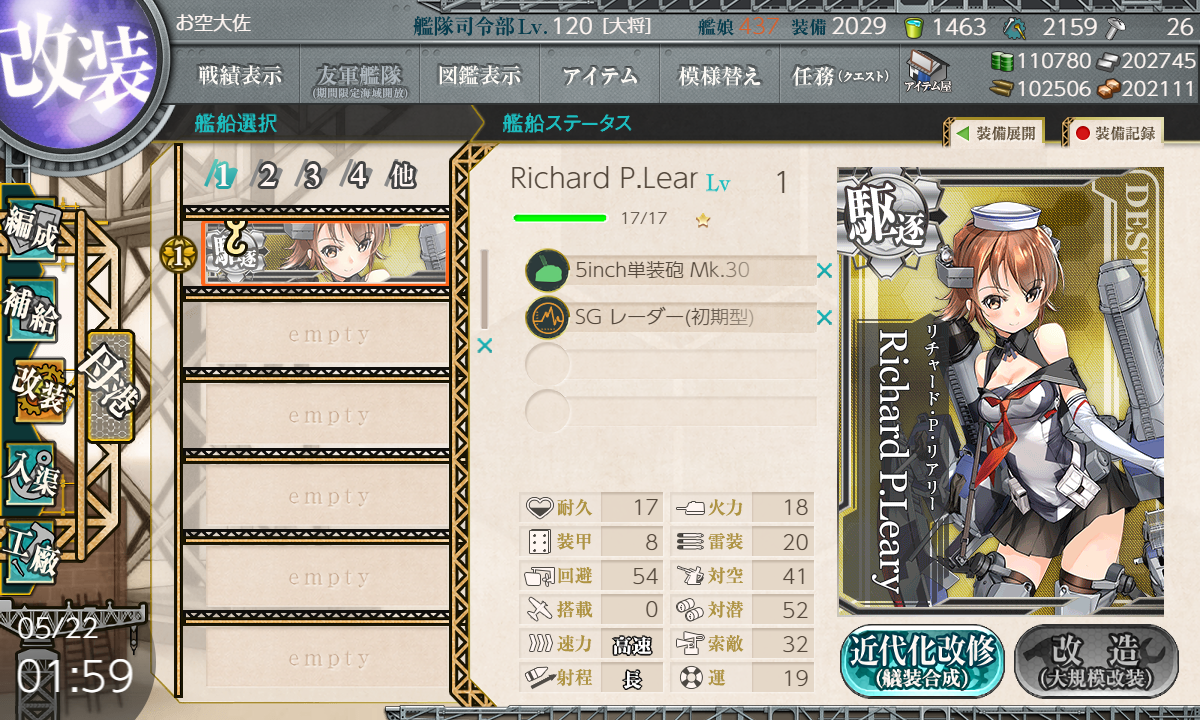Click the SG レーダー radar equipment icon
This screenshot has height=720, width=1200.
click(x=547, y=318)
